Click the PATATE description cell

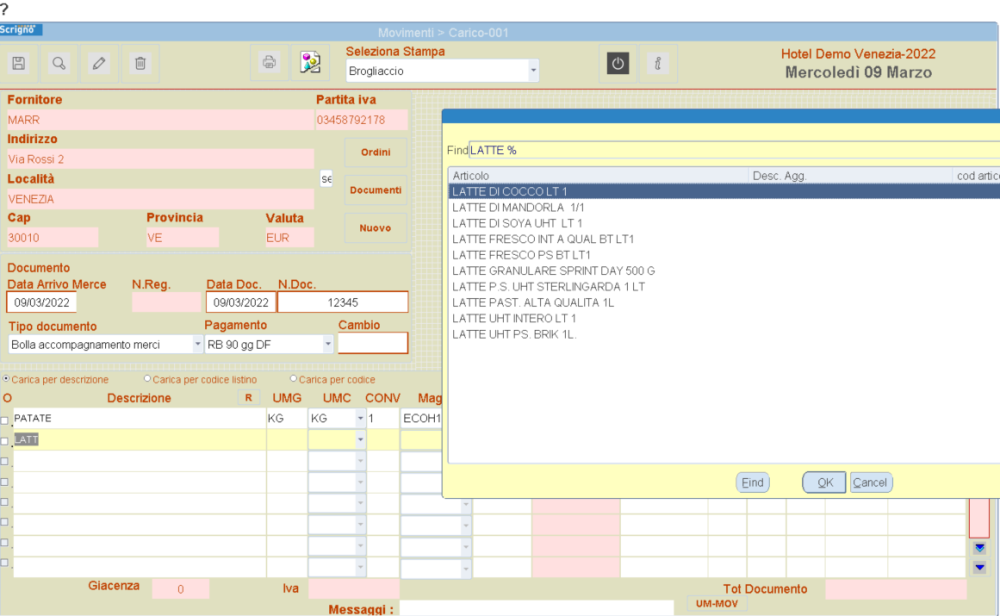pyautogui.click(x=140, y=418)
